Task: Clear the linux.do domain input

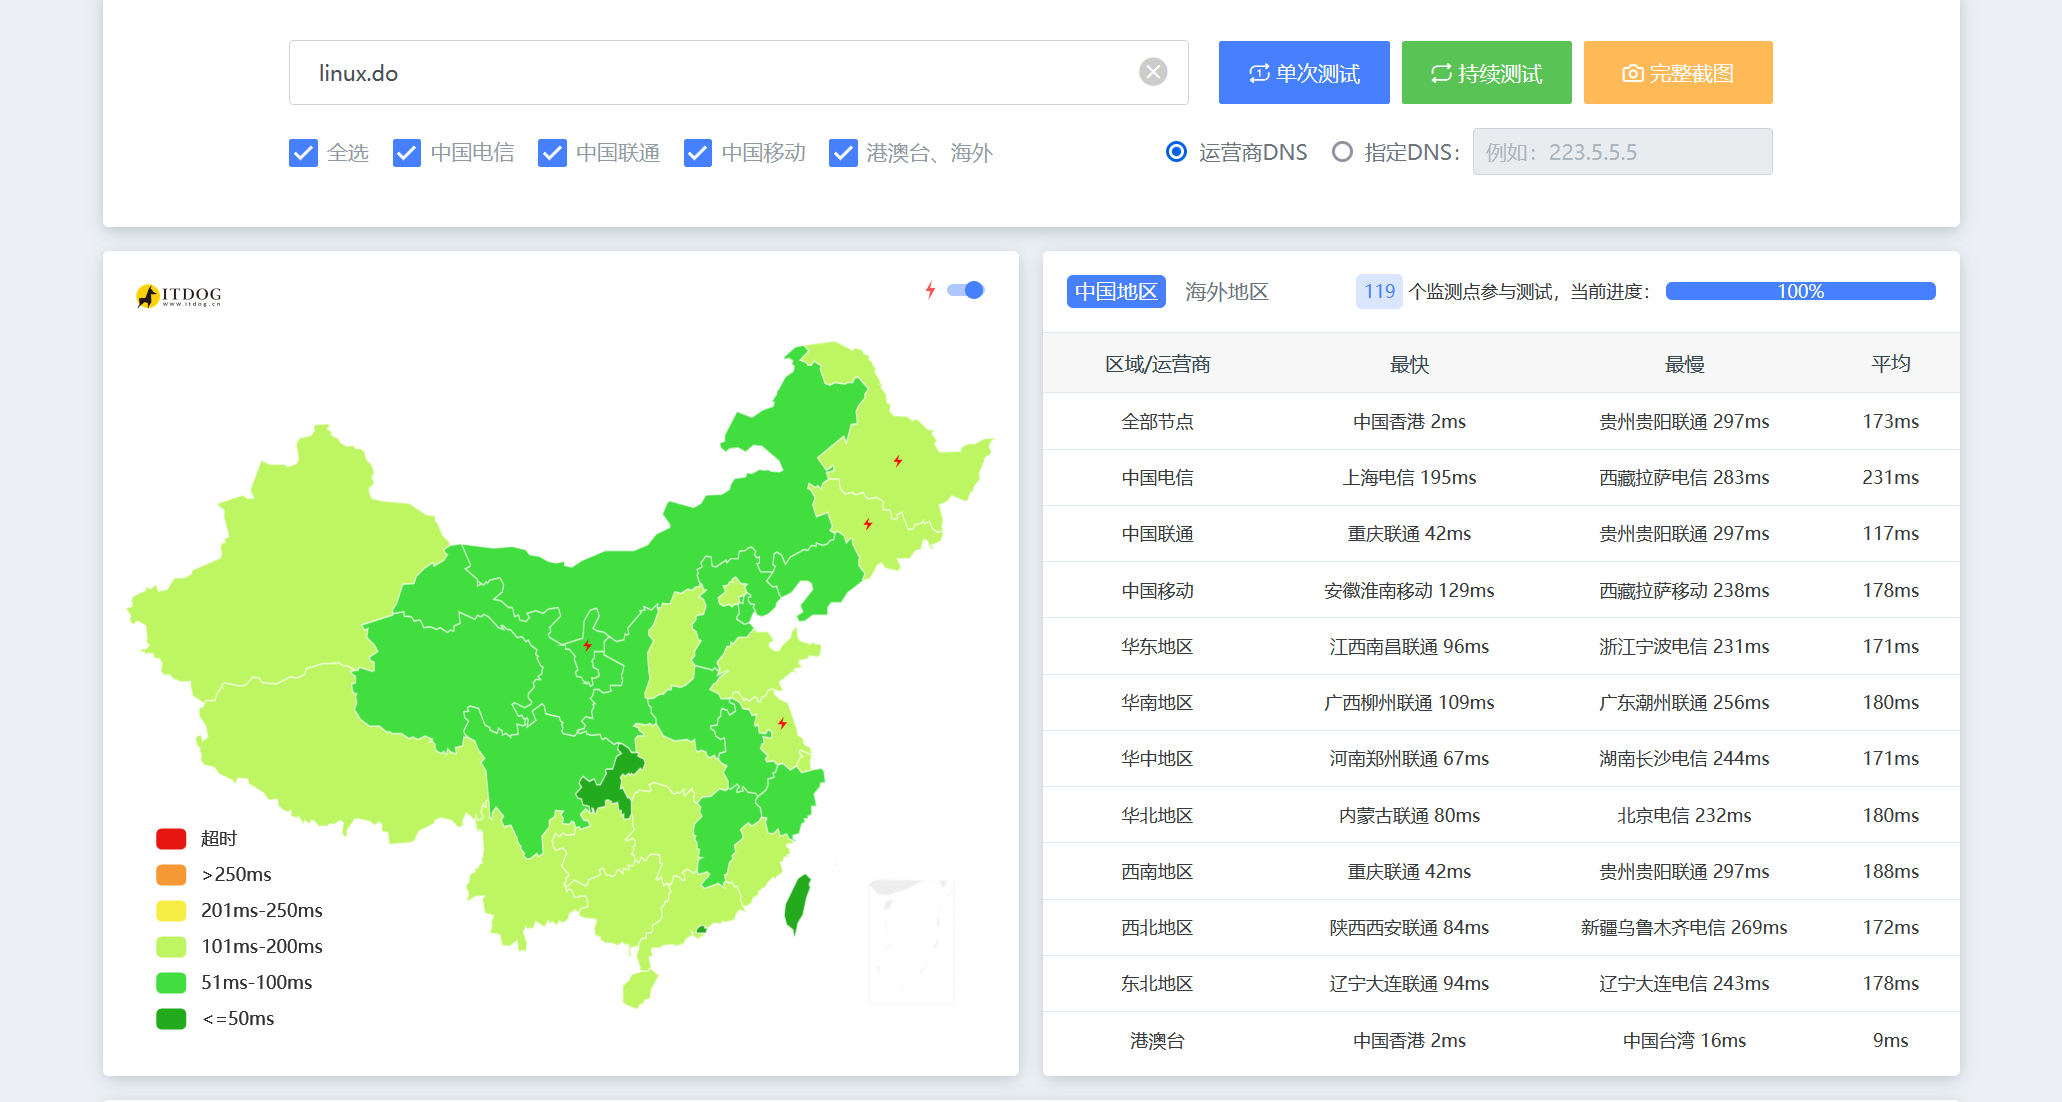Action: [1153, 72]
